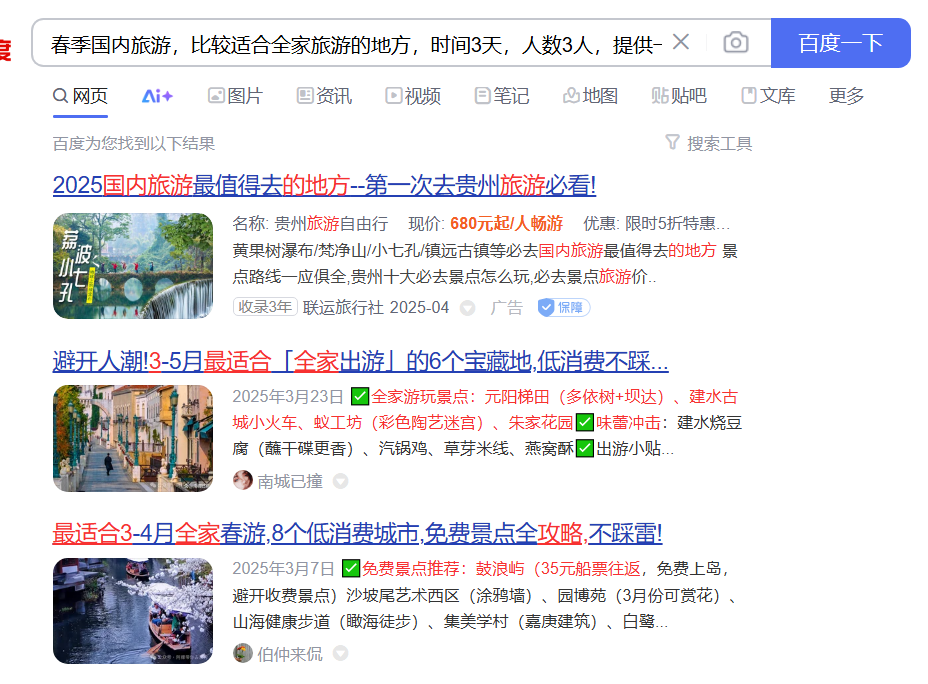The image size is (928, 684).
Task: Open the boat and cherry blossom thumbnail
Action: tap(133, 611)
